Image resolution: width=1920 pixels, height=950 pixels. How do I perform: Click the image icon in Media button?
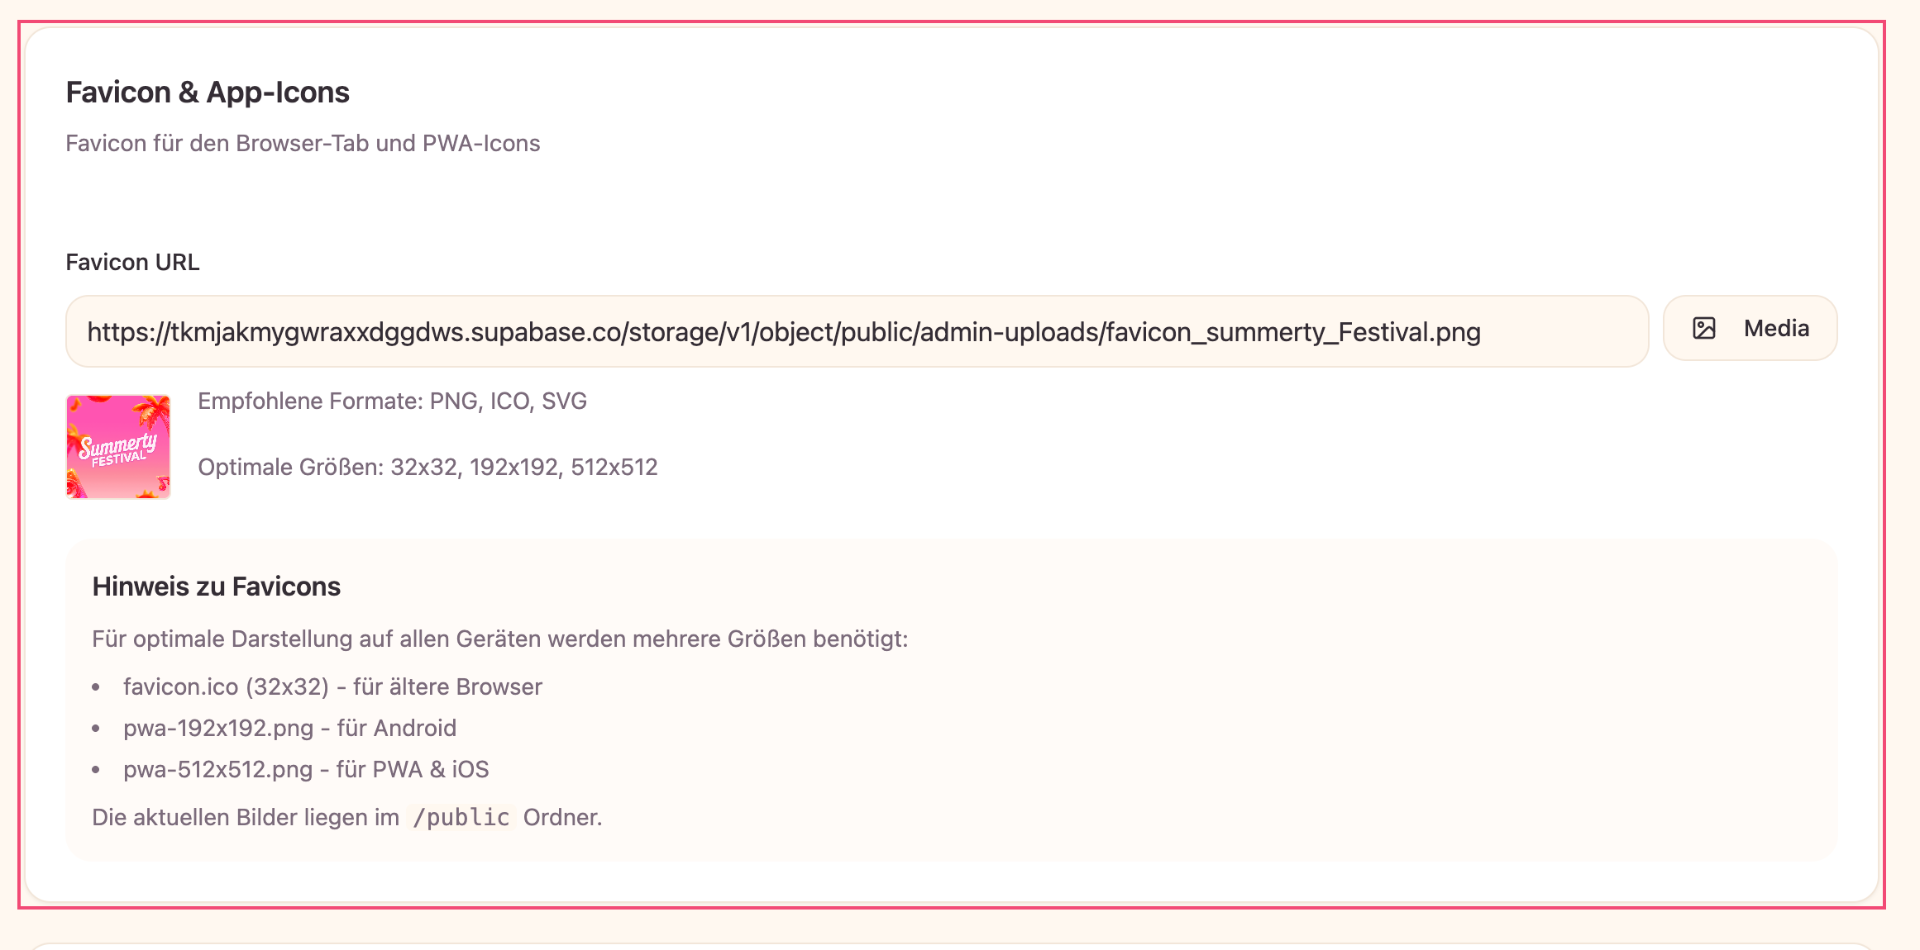pyautogui.click(x=1704, y=328)
